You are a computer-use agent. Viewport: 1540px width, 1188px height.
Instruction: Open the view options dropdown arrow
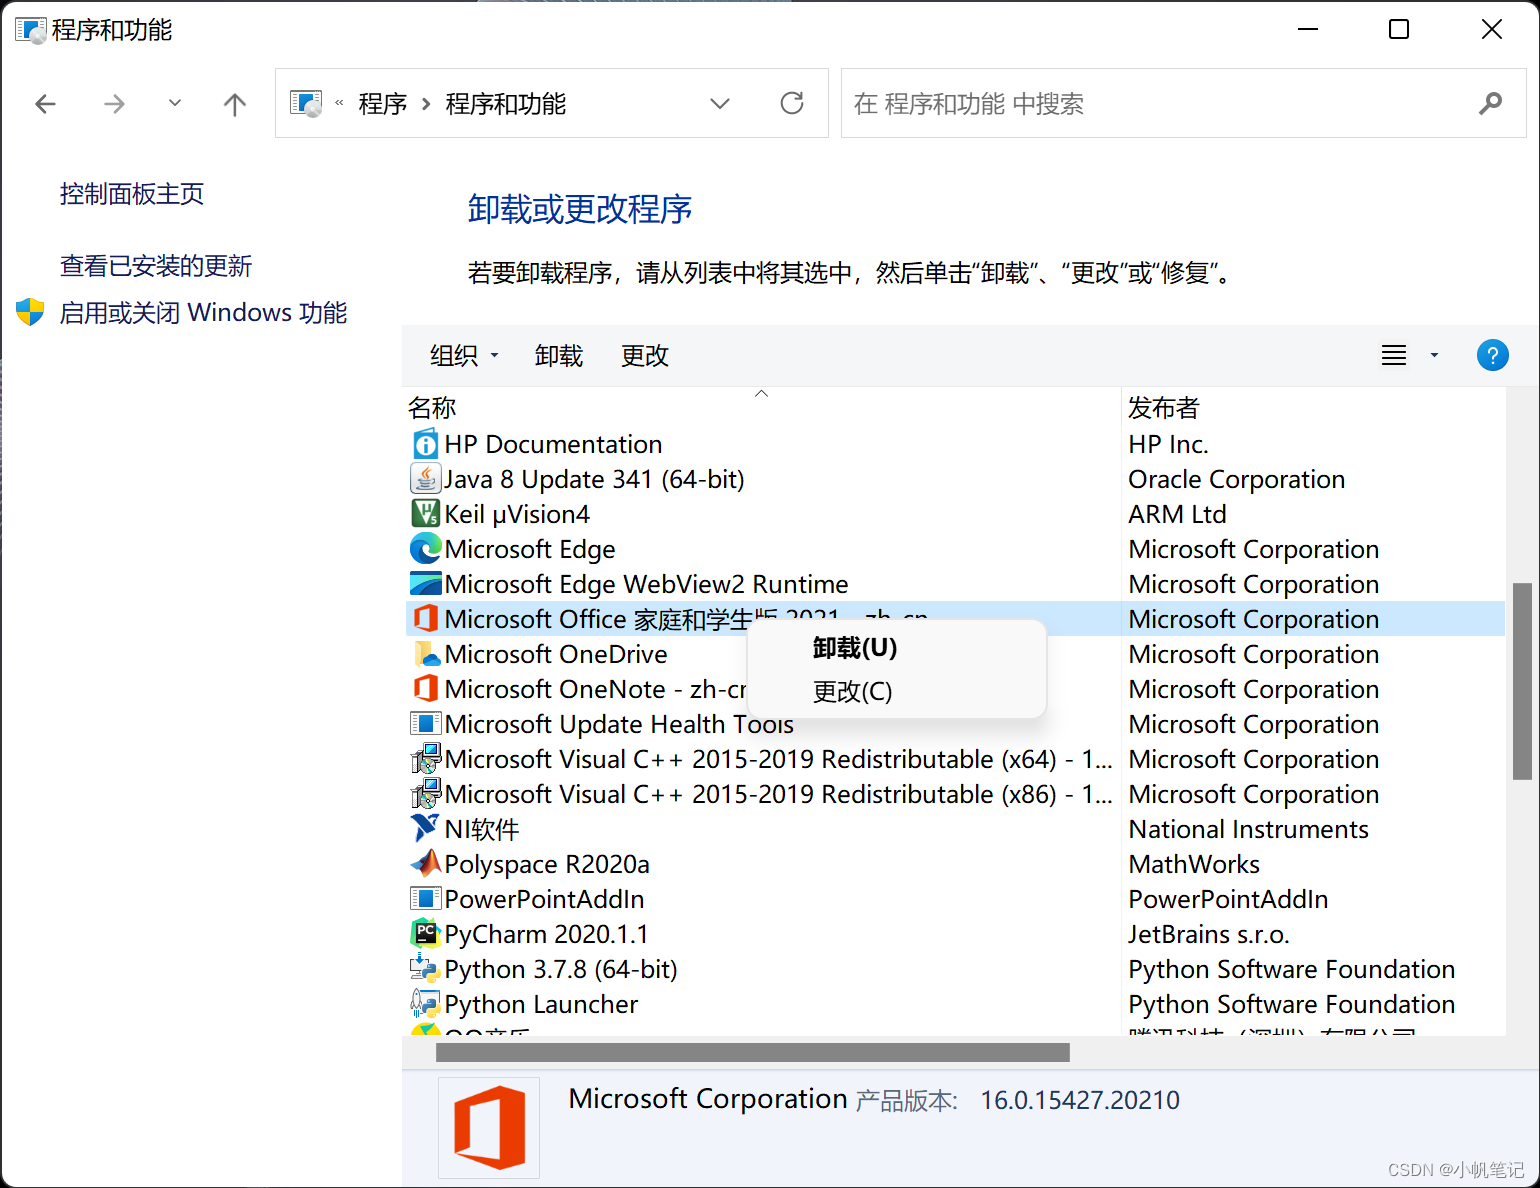pyautogui.click(x=1434, y=355)
